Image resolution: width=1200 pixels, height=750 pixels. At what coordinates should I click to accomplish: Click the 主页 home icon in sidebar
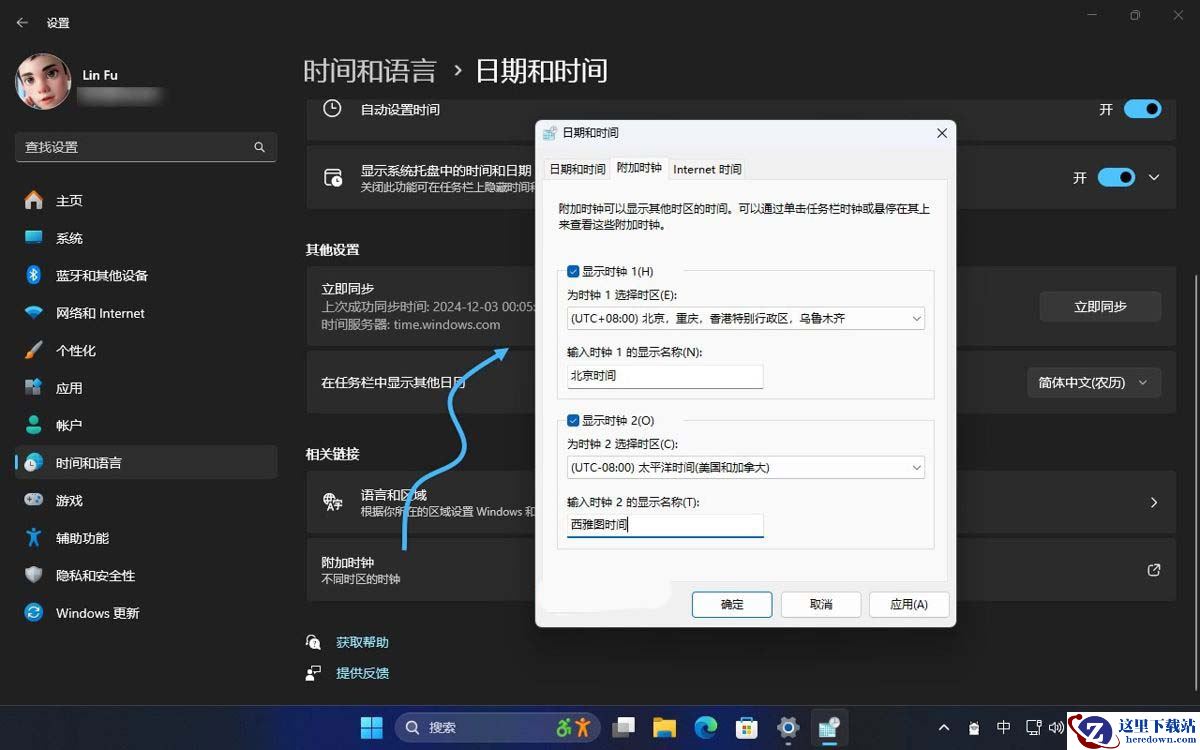point(34,201)
